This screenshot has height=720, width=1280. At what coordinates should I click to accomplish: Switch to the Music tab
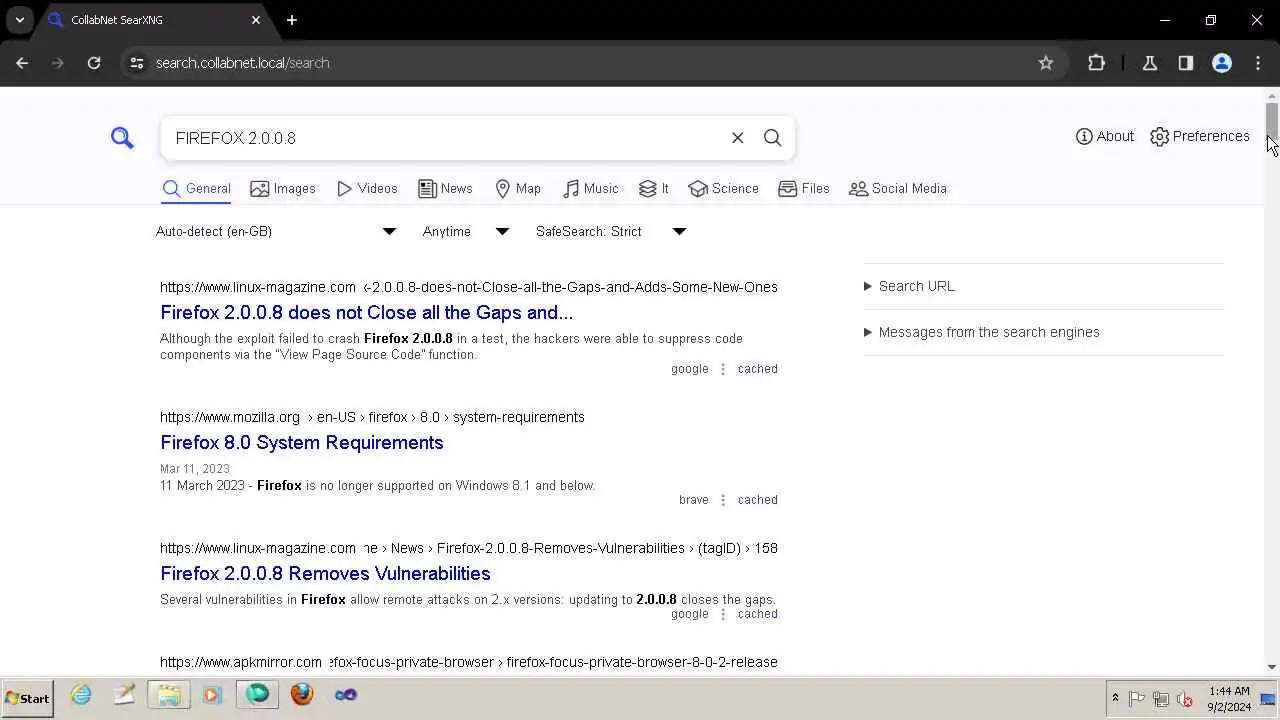590,188
